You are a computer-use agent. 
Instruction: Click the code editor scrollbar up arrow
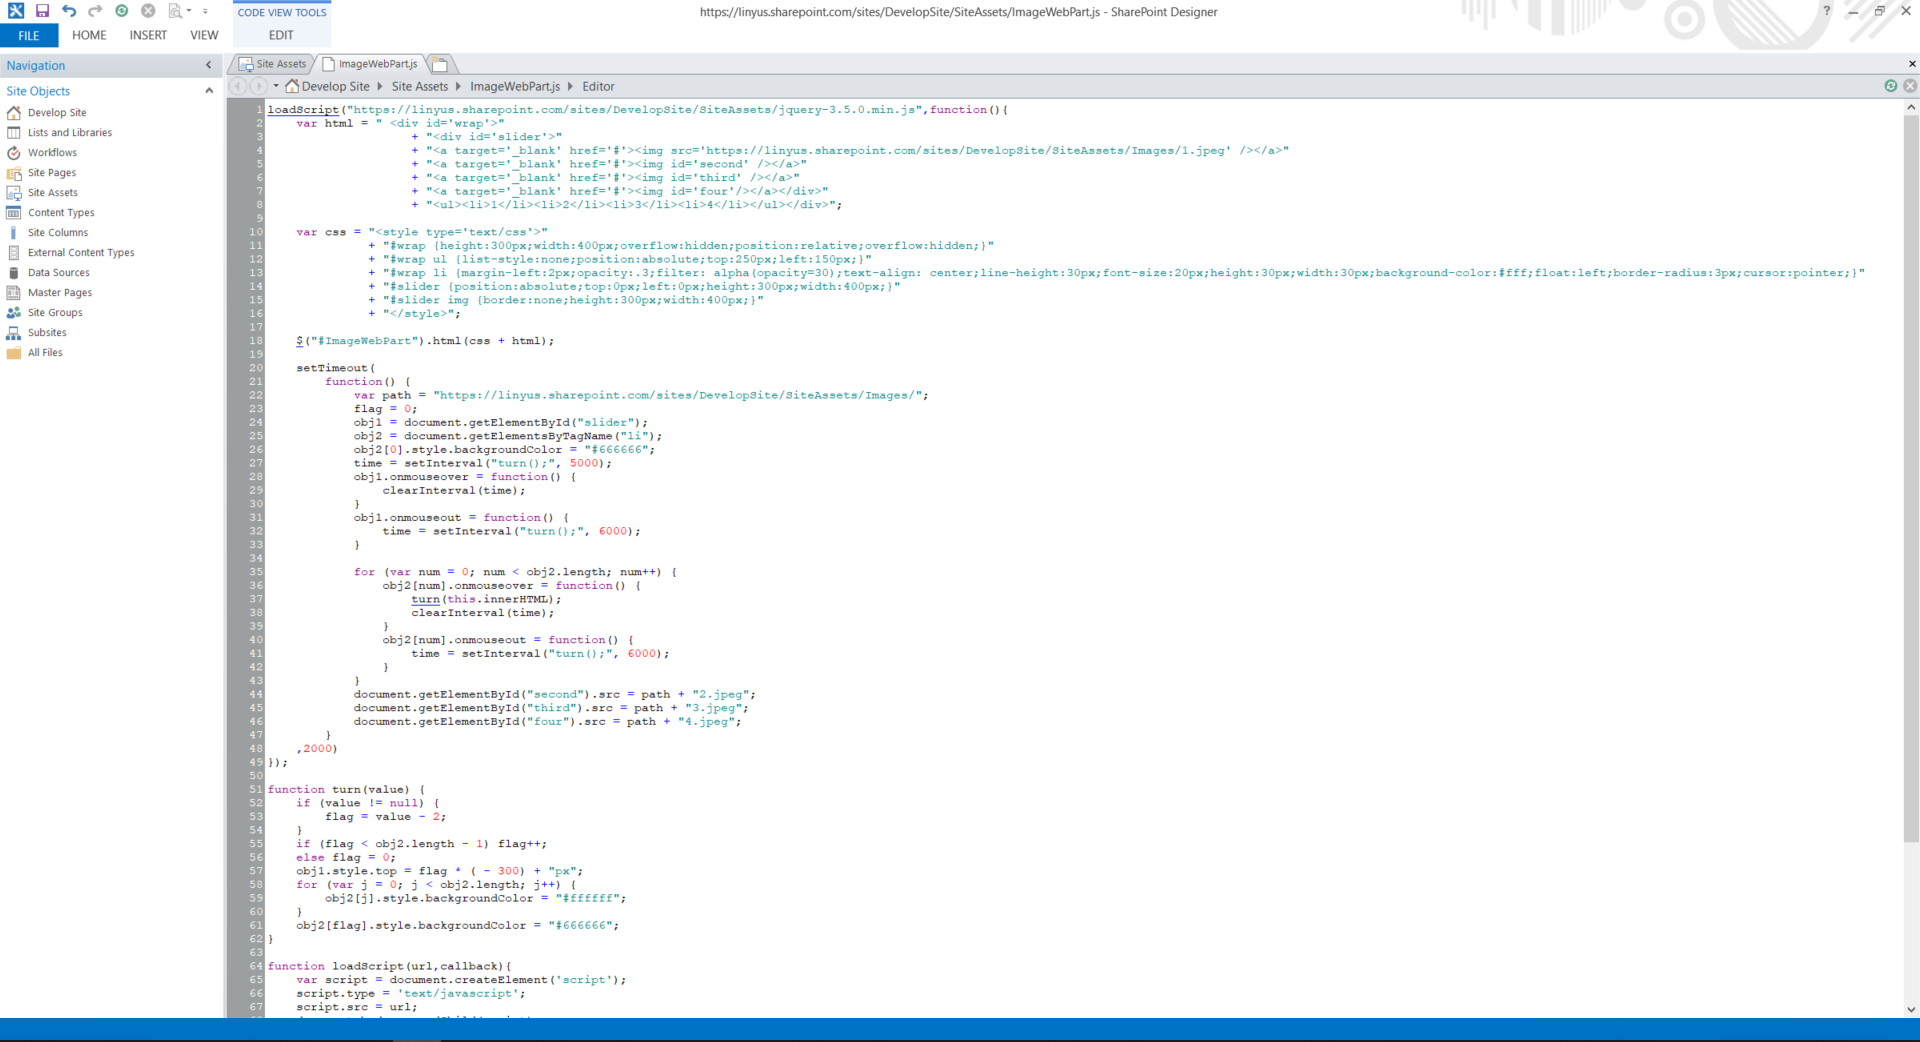tap(1911, 107)
